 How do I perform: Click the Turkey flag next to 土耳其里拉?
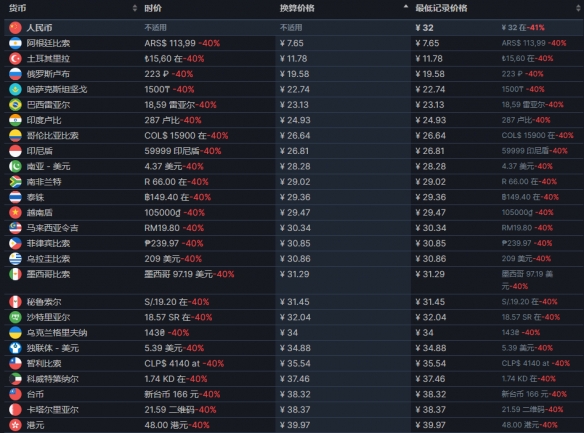click(15, 58)
